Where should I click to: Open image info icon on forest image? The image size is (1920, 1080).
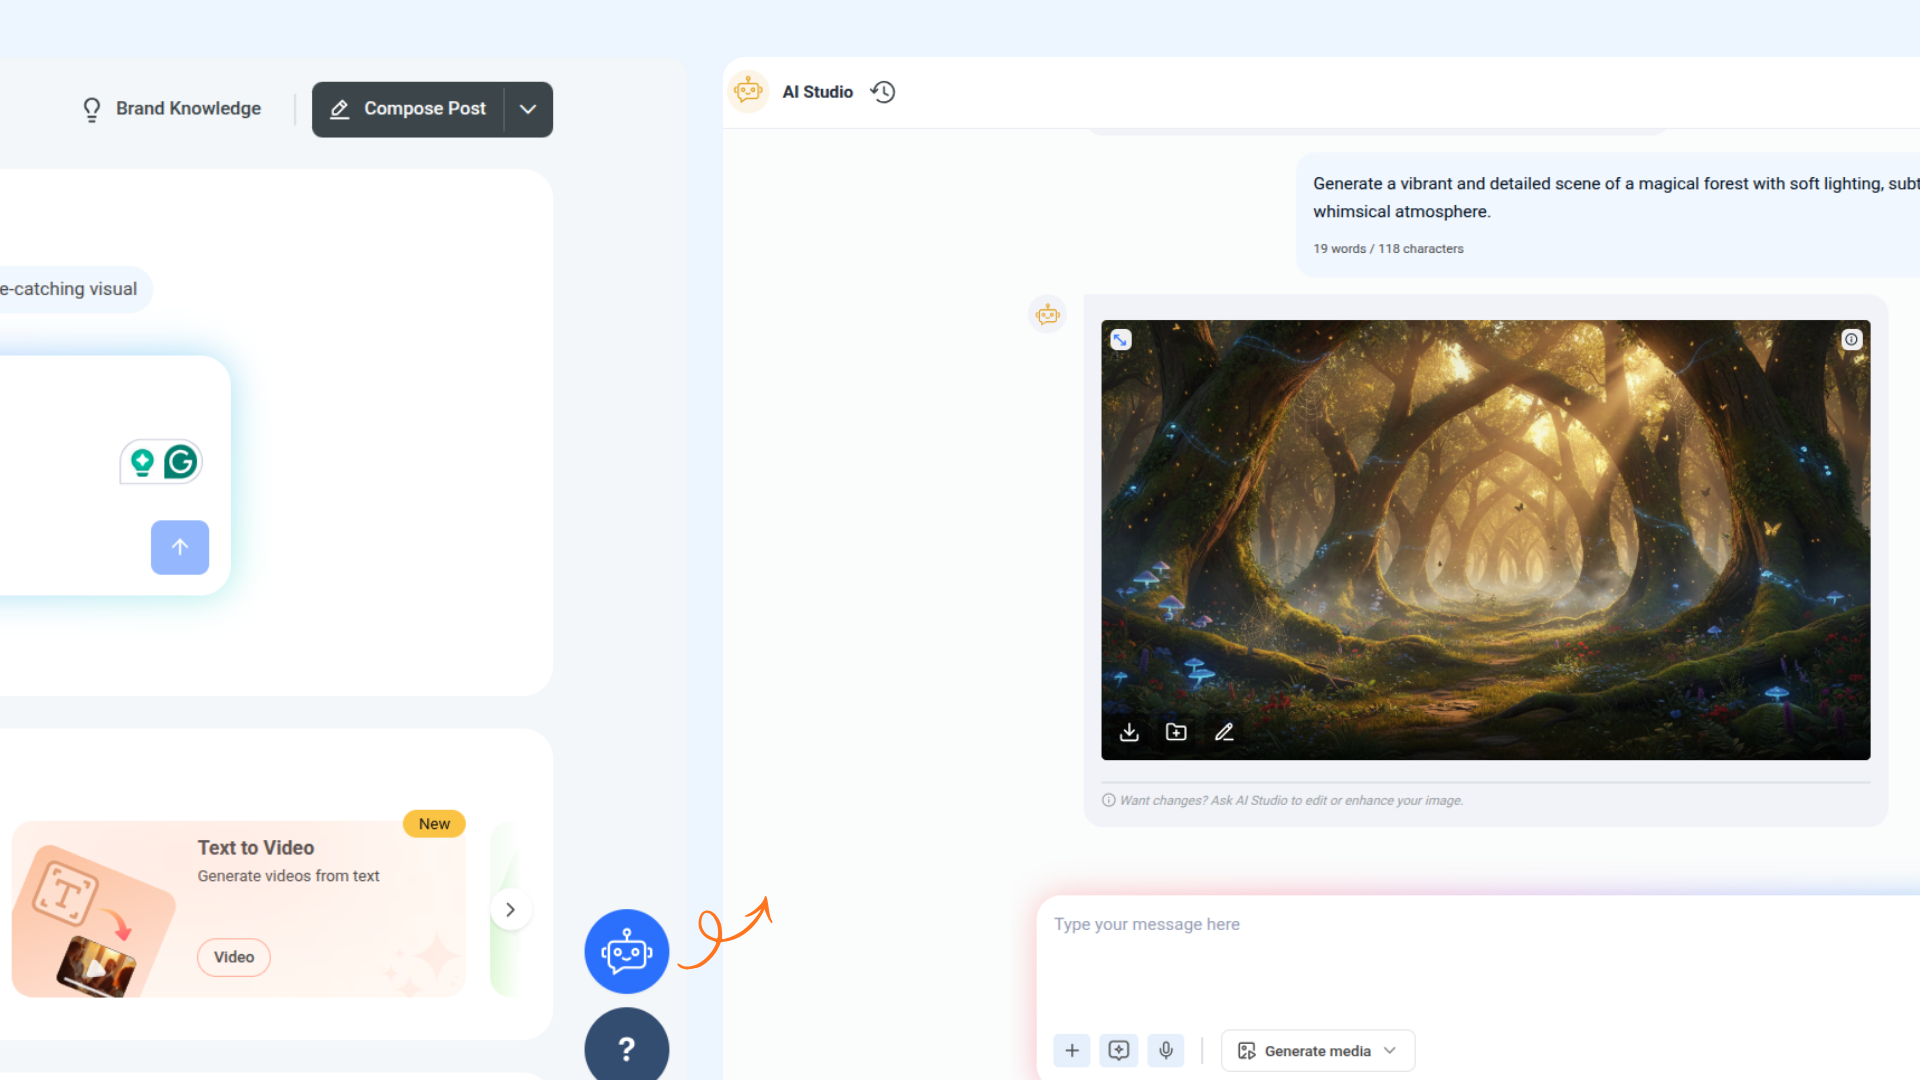1851,340
